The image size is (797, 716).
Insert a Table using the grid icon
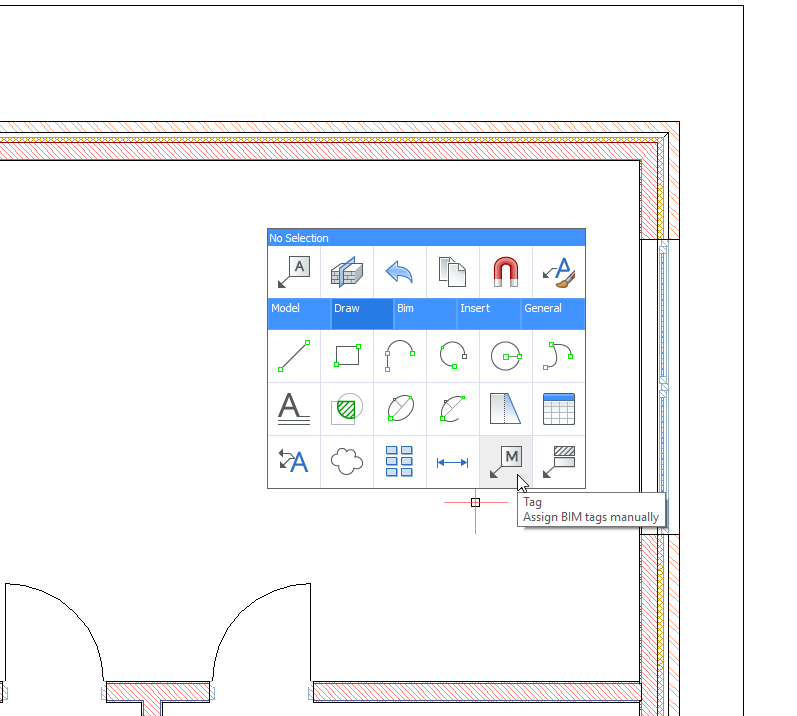[x=559, y=409]
